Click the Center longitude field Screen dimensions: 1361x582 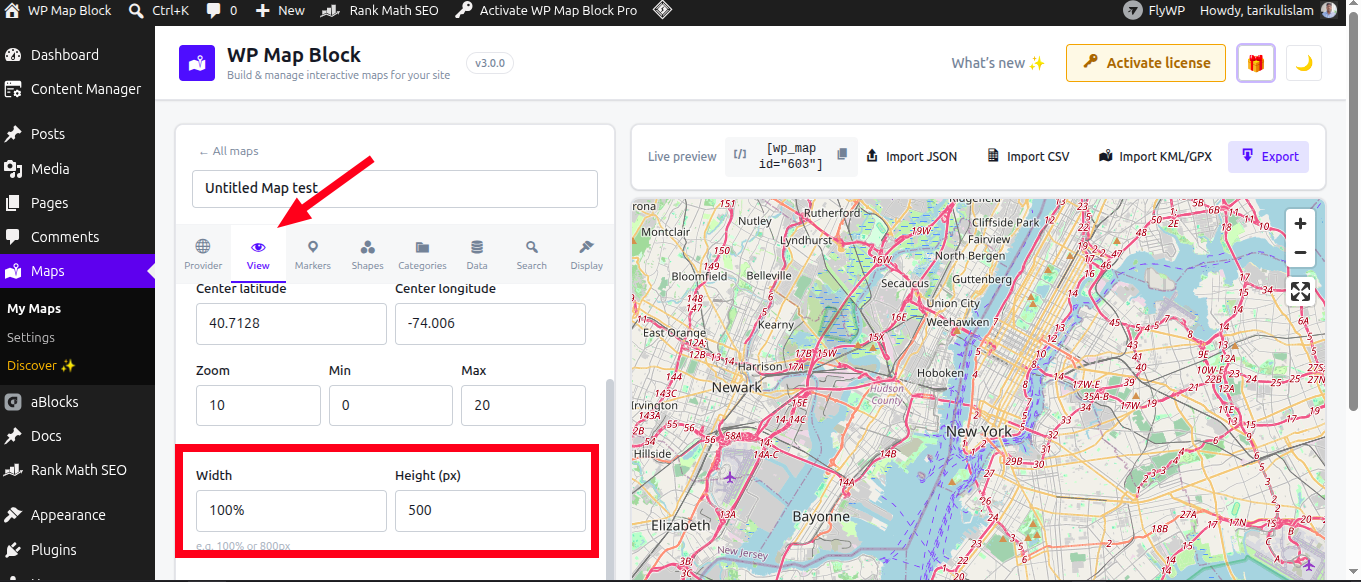click(x=490, y=324)
